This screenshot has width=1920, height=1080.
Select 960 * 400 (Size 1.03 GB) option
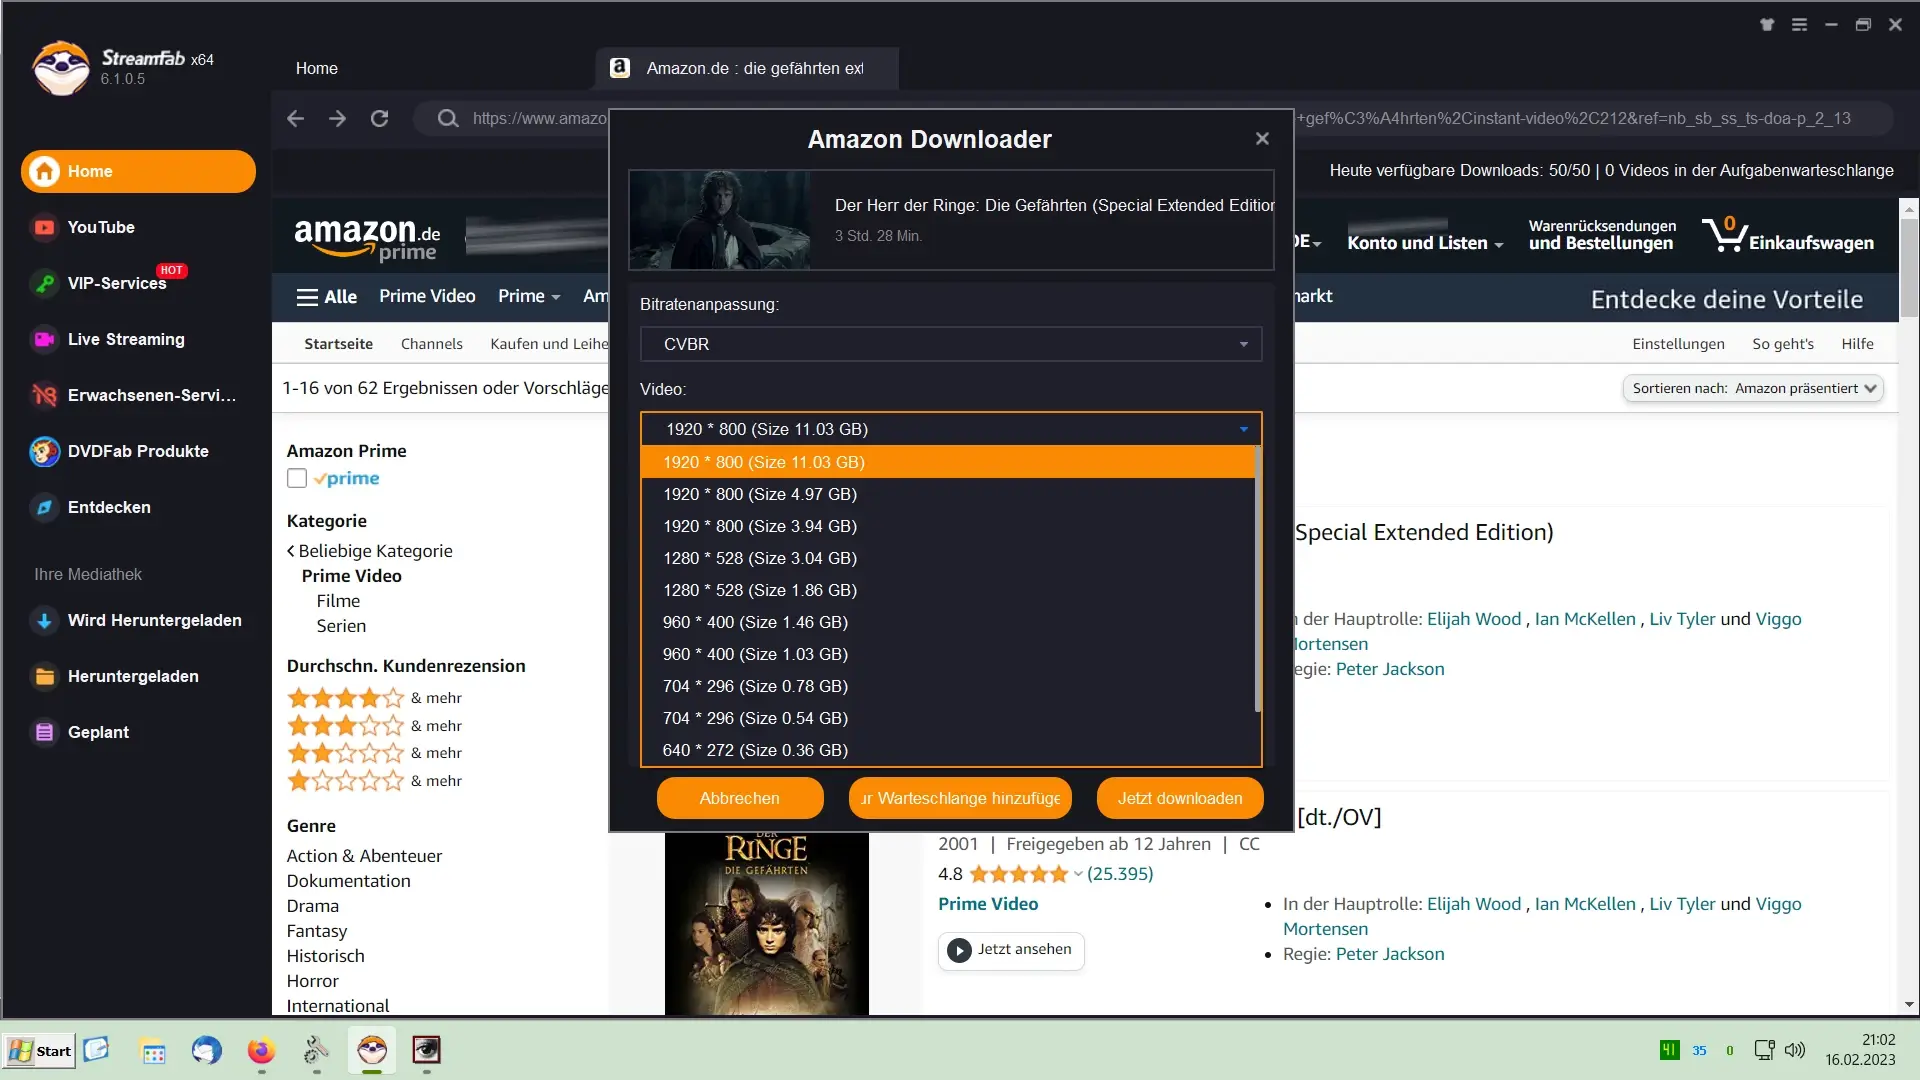pyautogui.click(x=948, y=654)
